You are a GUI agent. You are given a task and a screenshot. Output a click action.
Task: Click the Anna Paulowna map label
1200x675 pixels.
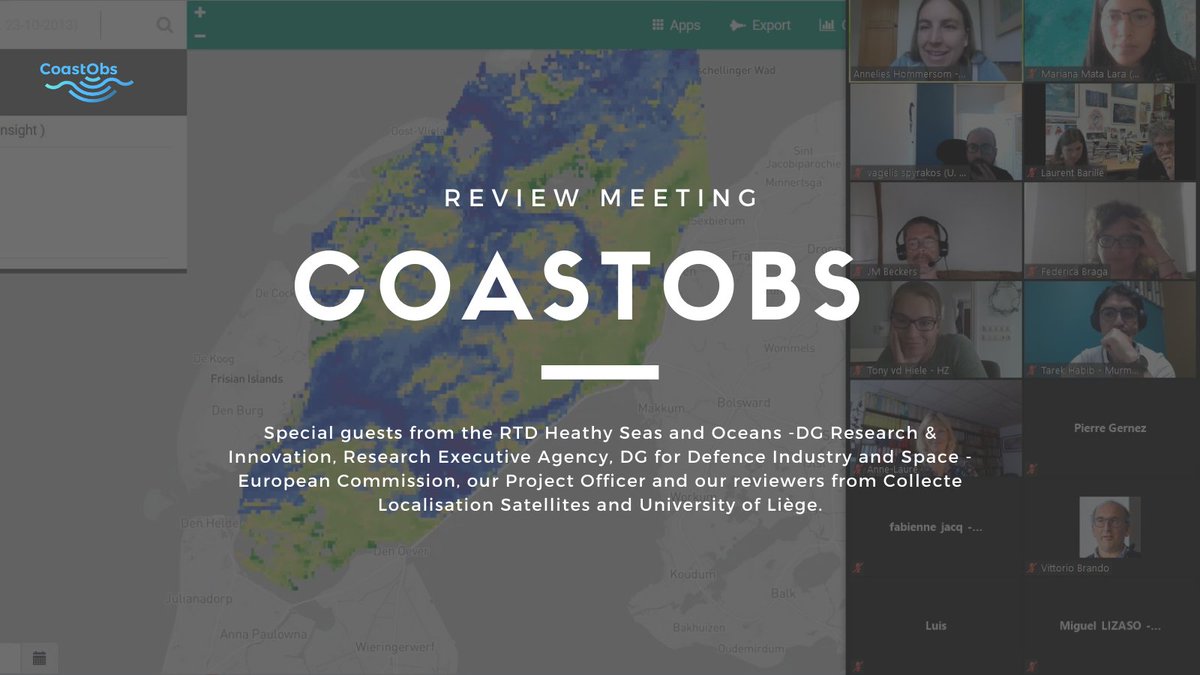[x=264, y=634]
